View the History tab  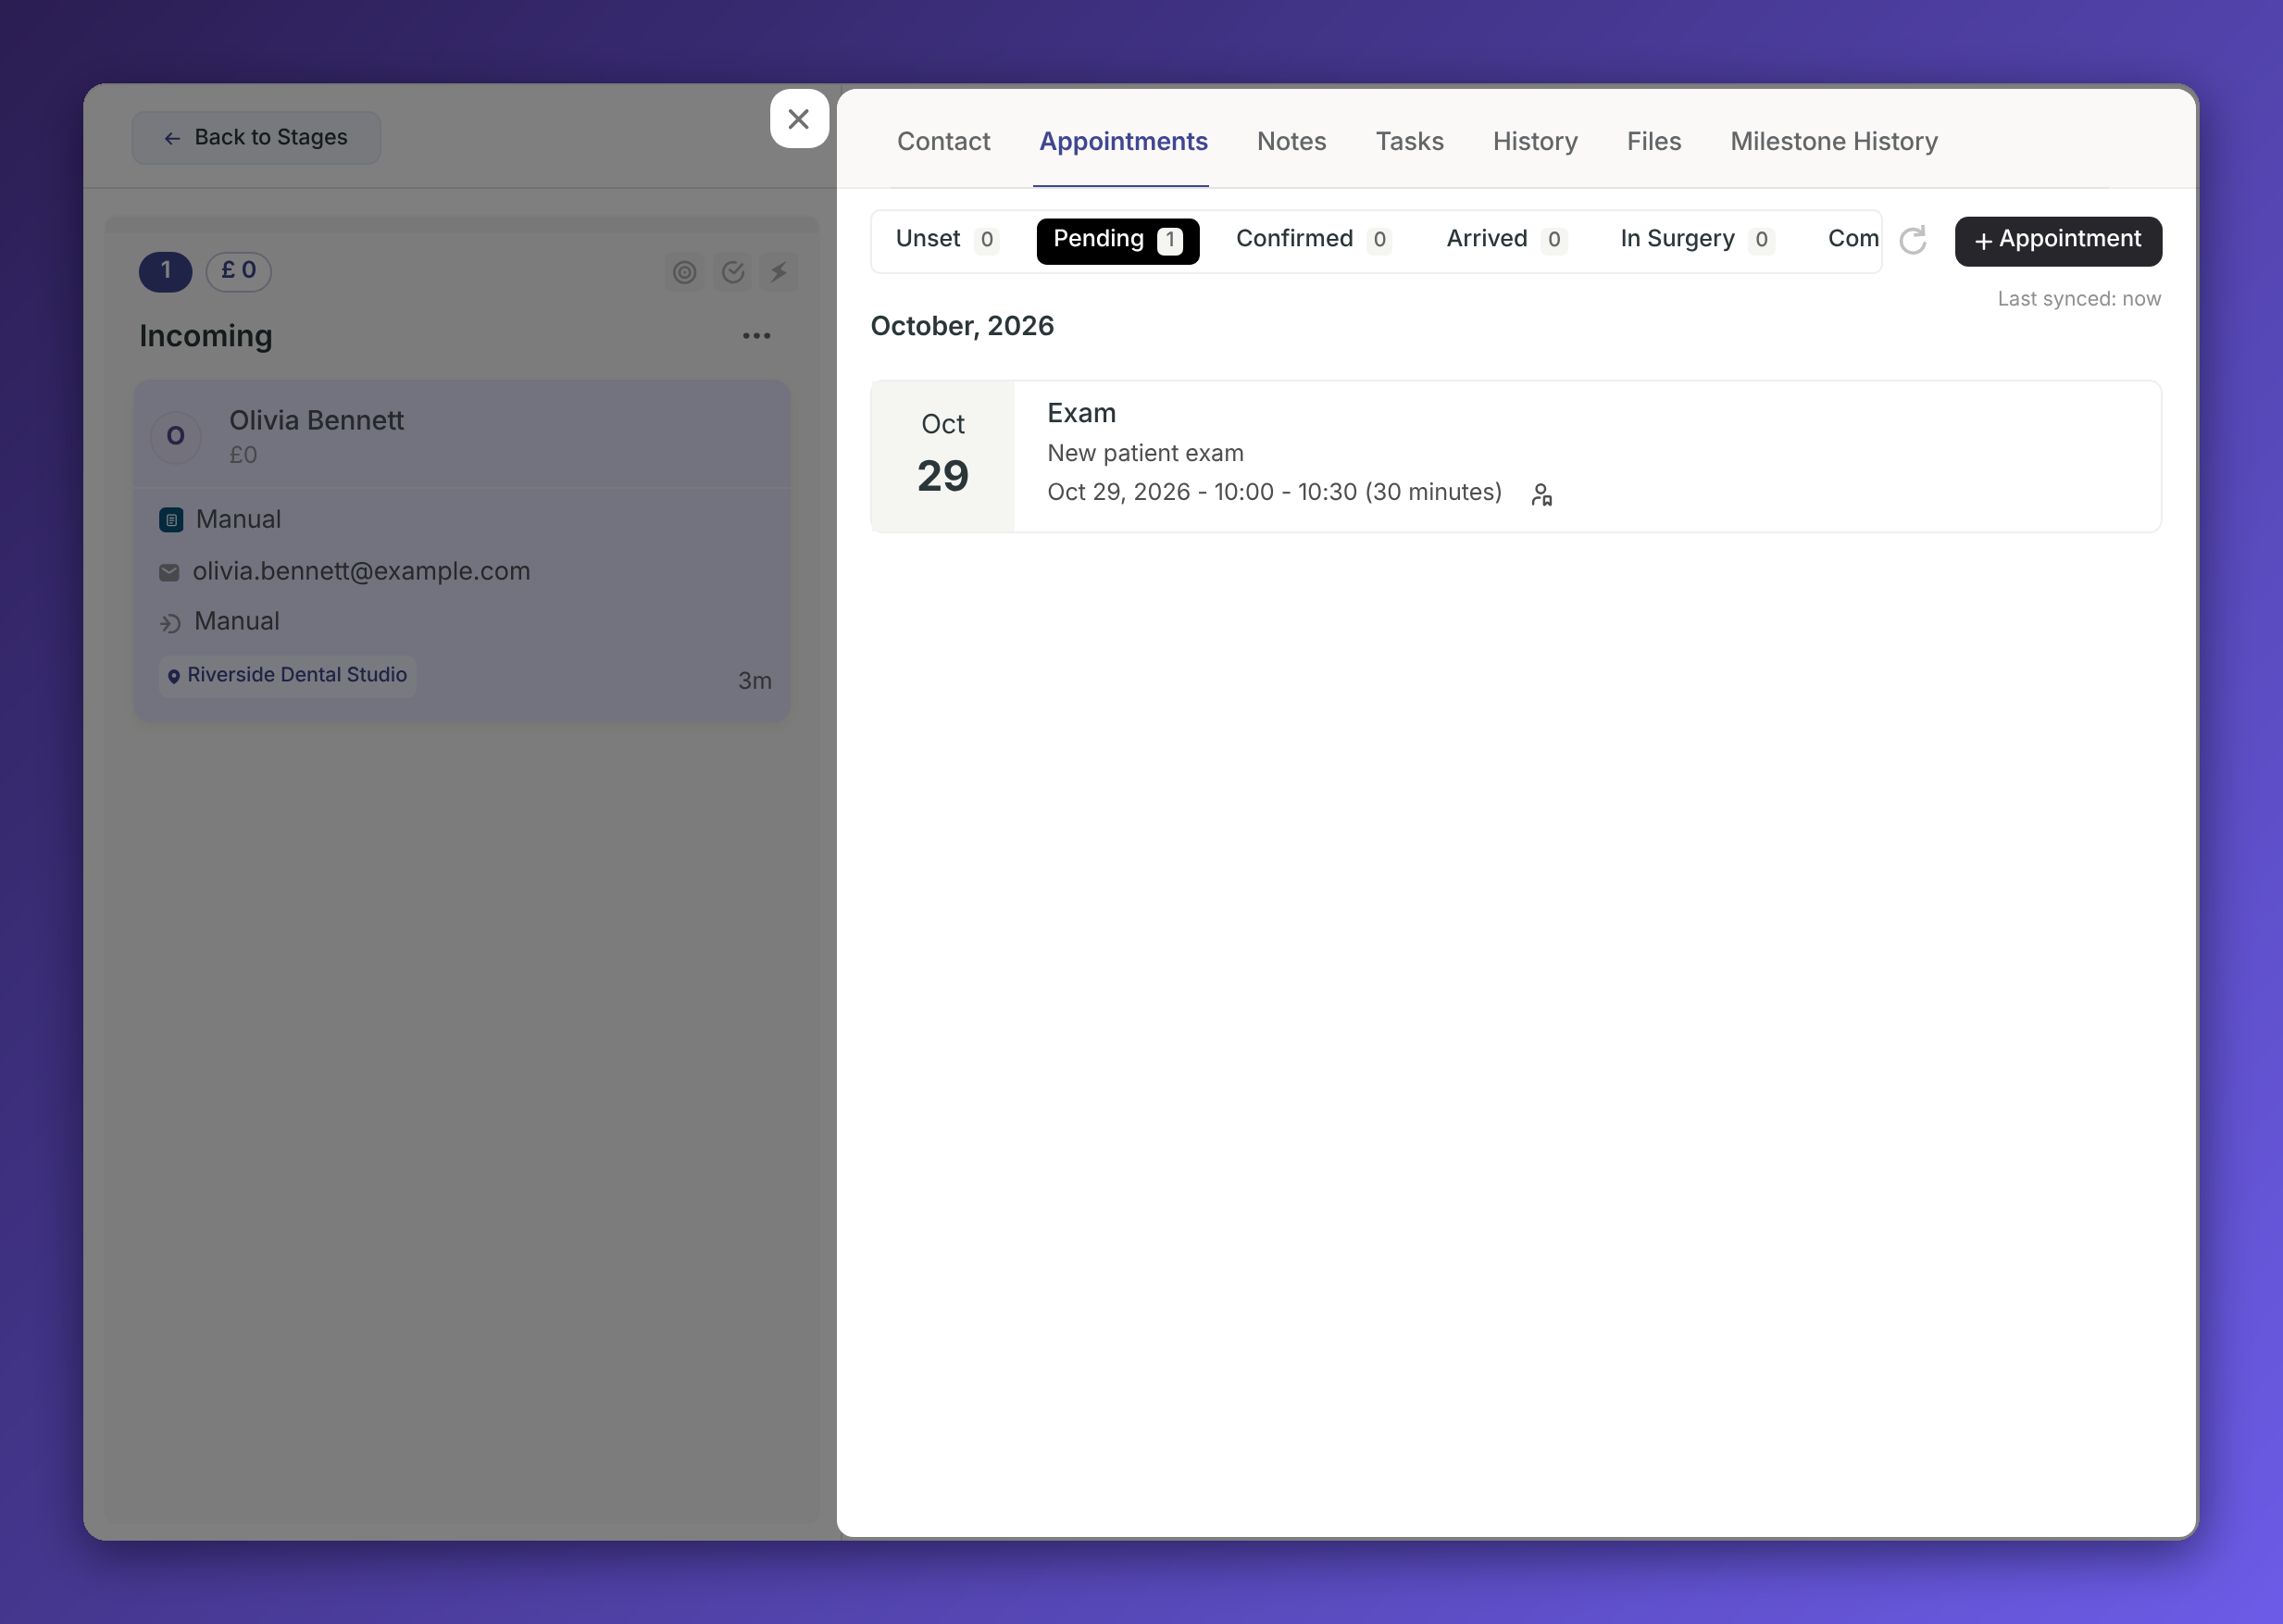tap(1534, 142)
